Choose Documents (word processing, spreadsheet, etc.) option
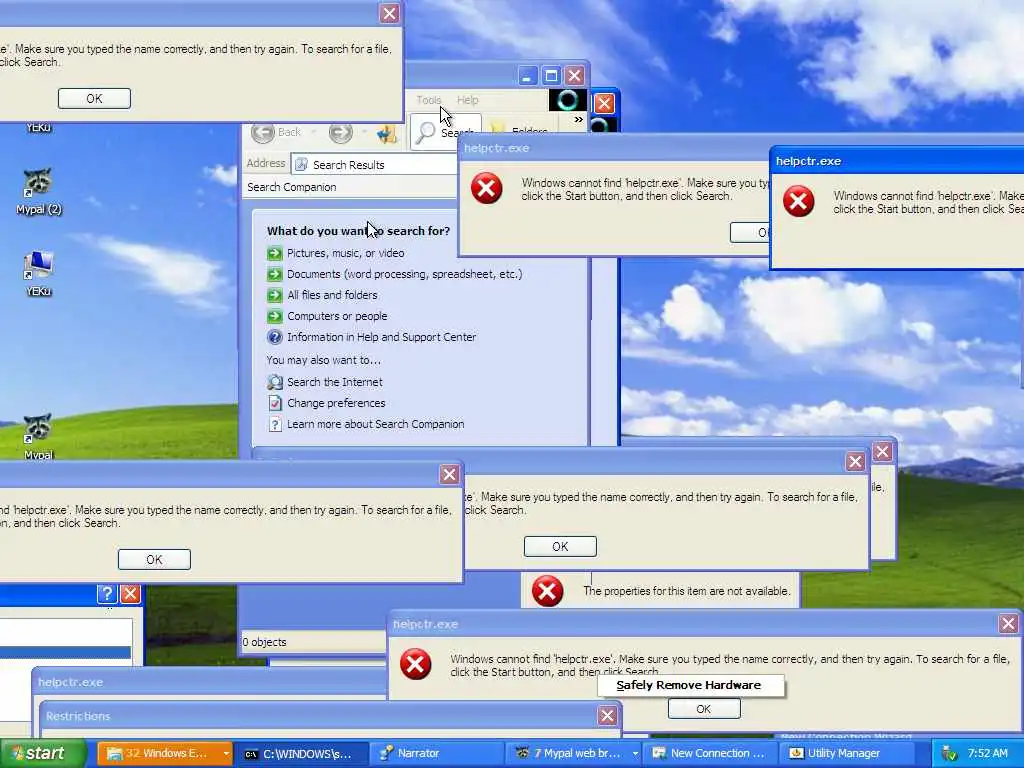The height and width of the screenshot is (768, 1024). click(x=405, y=274)
